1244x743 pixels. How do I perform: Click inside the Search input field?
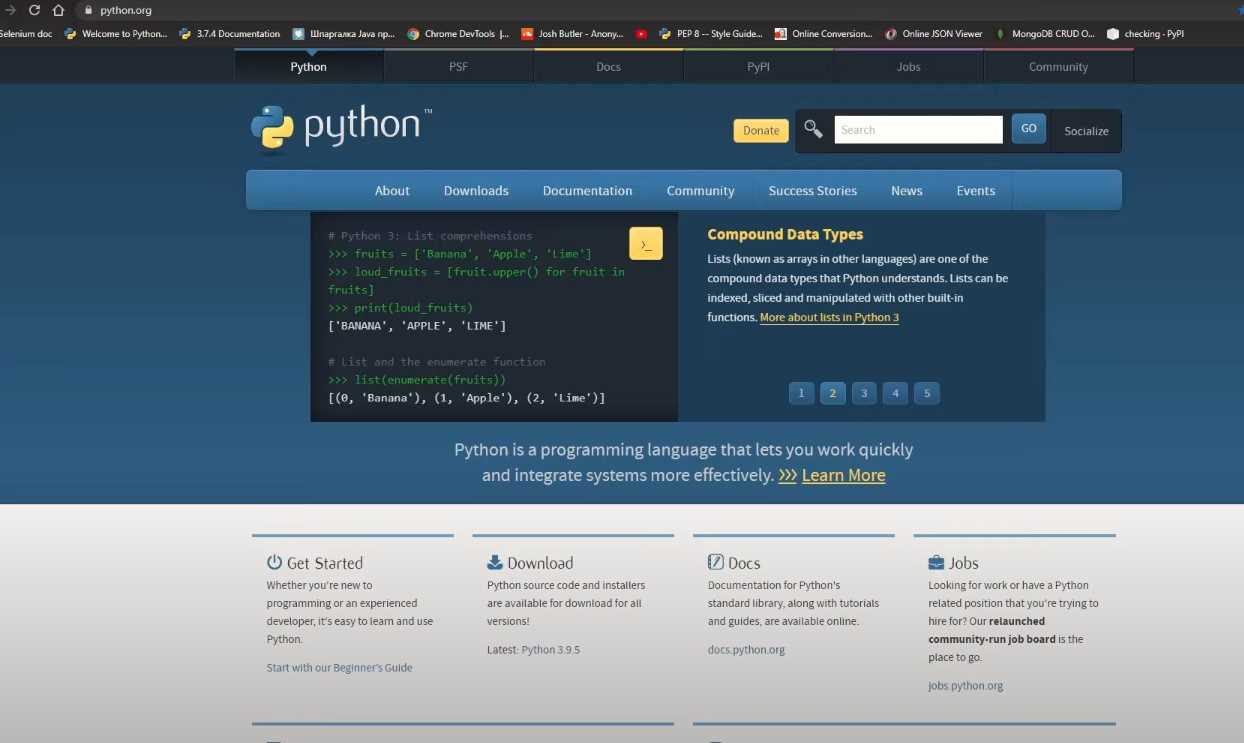point(917,129)
